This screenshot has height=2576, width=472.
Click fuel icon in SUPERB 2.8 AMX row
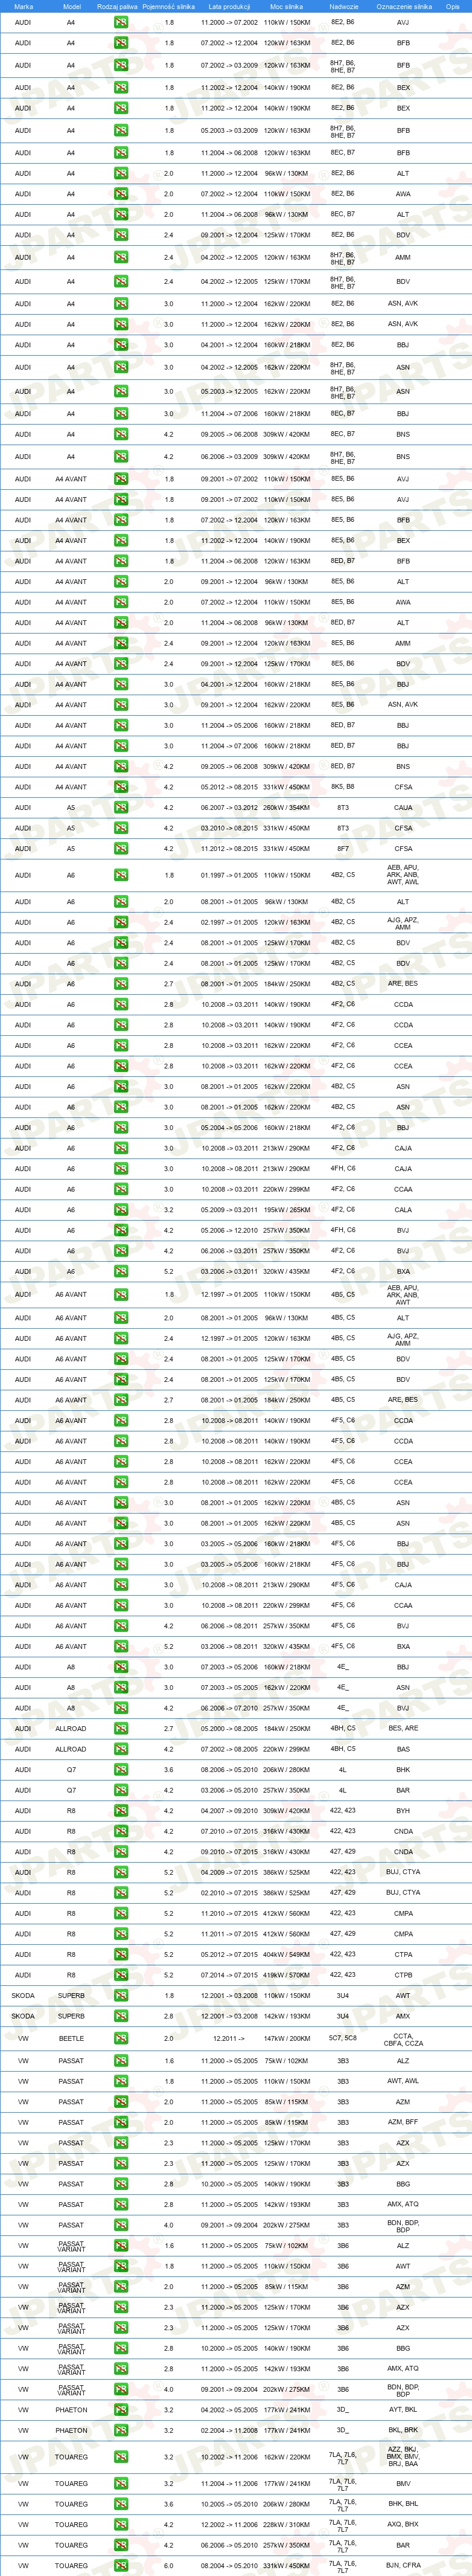[x=121, y=2016]
